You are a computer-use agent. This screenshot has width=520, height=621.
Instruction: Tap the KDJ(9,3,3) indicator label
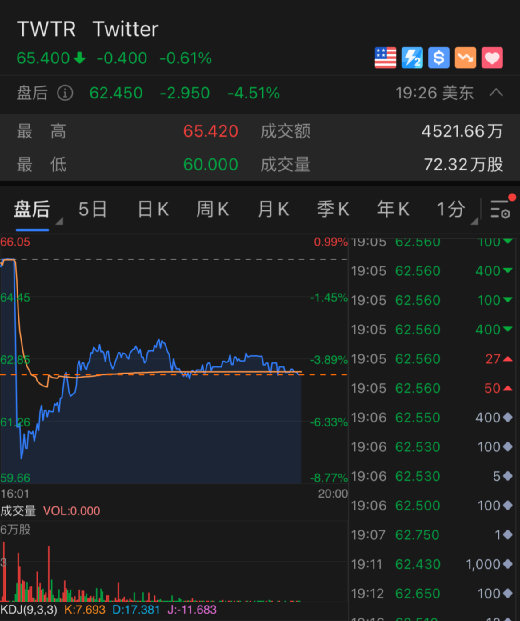coord(29,610)
